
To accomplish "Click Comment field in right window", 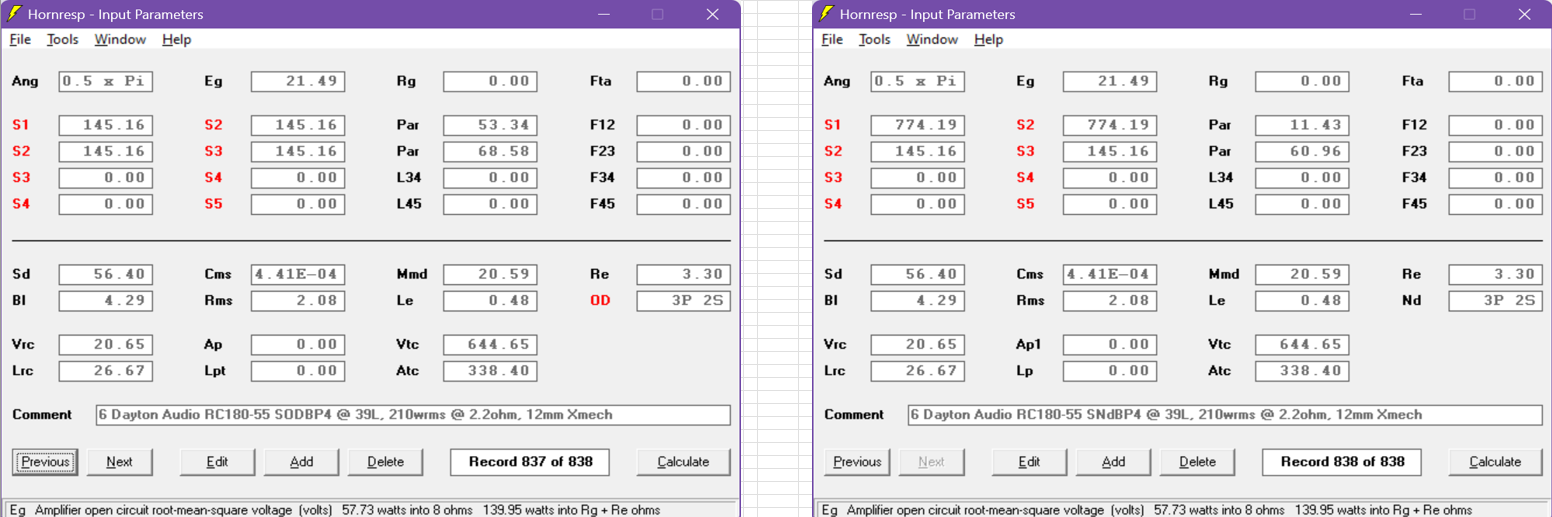I will [x=1225, y=415].
